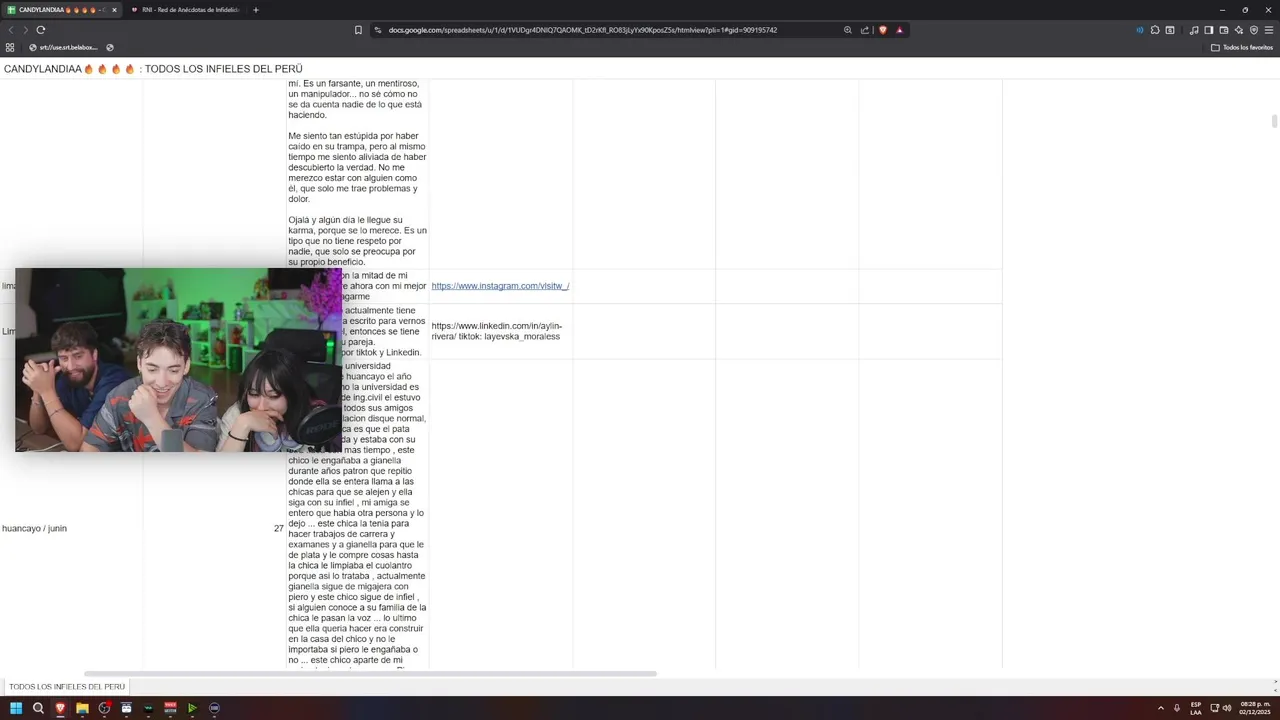This screenshot has height=720, width=1280.
Task: Click the spreadsheet title CANDYLANDIAA heading
Action: coord(153,69)
